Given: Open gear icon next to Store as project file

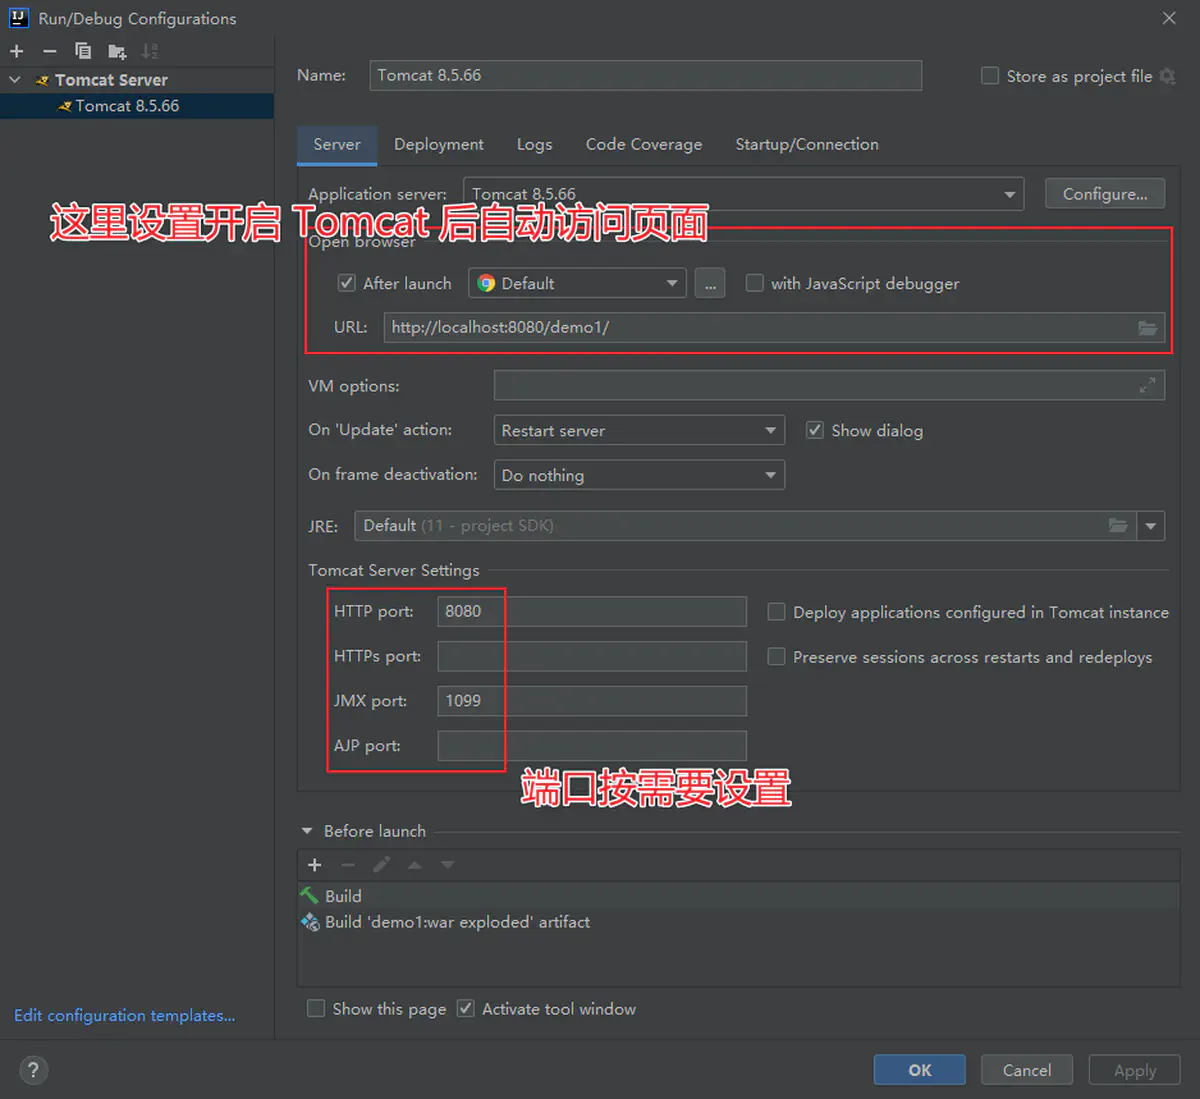Looking at the screenshot, I should (x=1167, y=76).
